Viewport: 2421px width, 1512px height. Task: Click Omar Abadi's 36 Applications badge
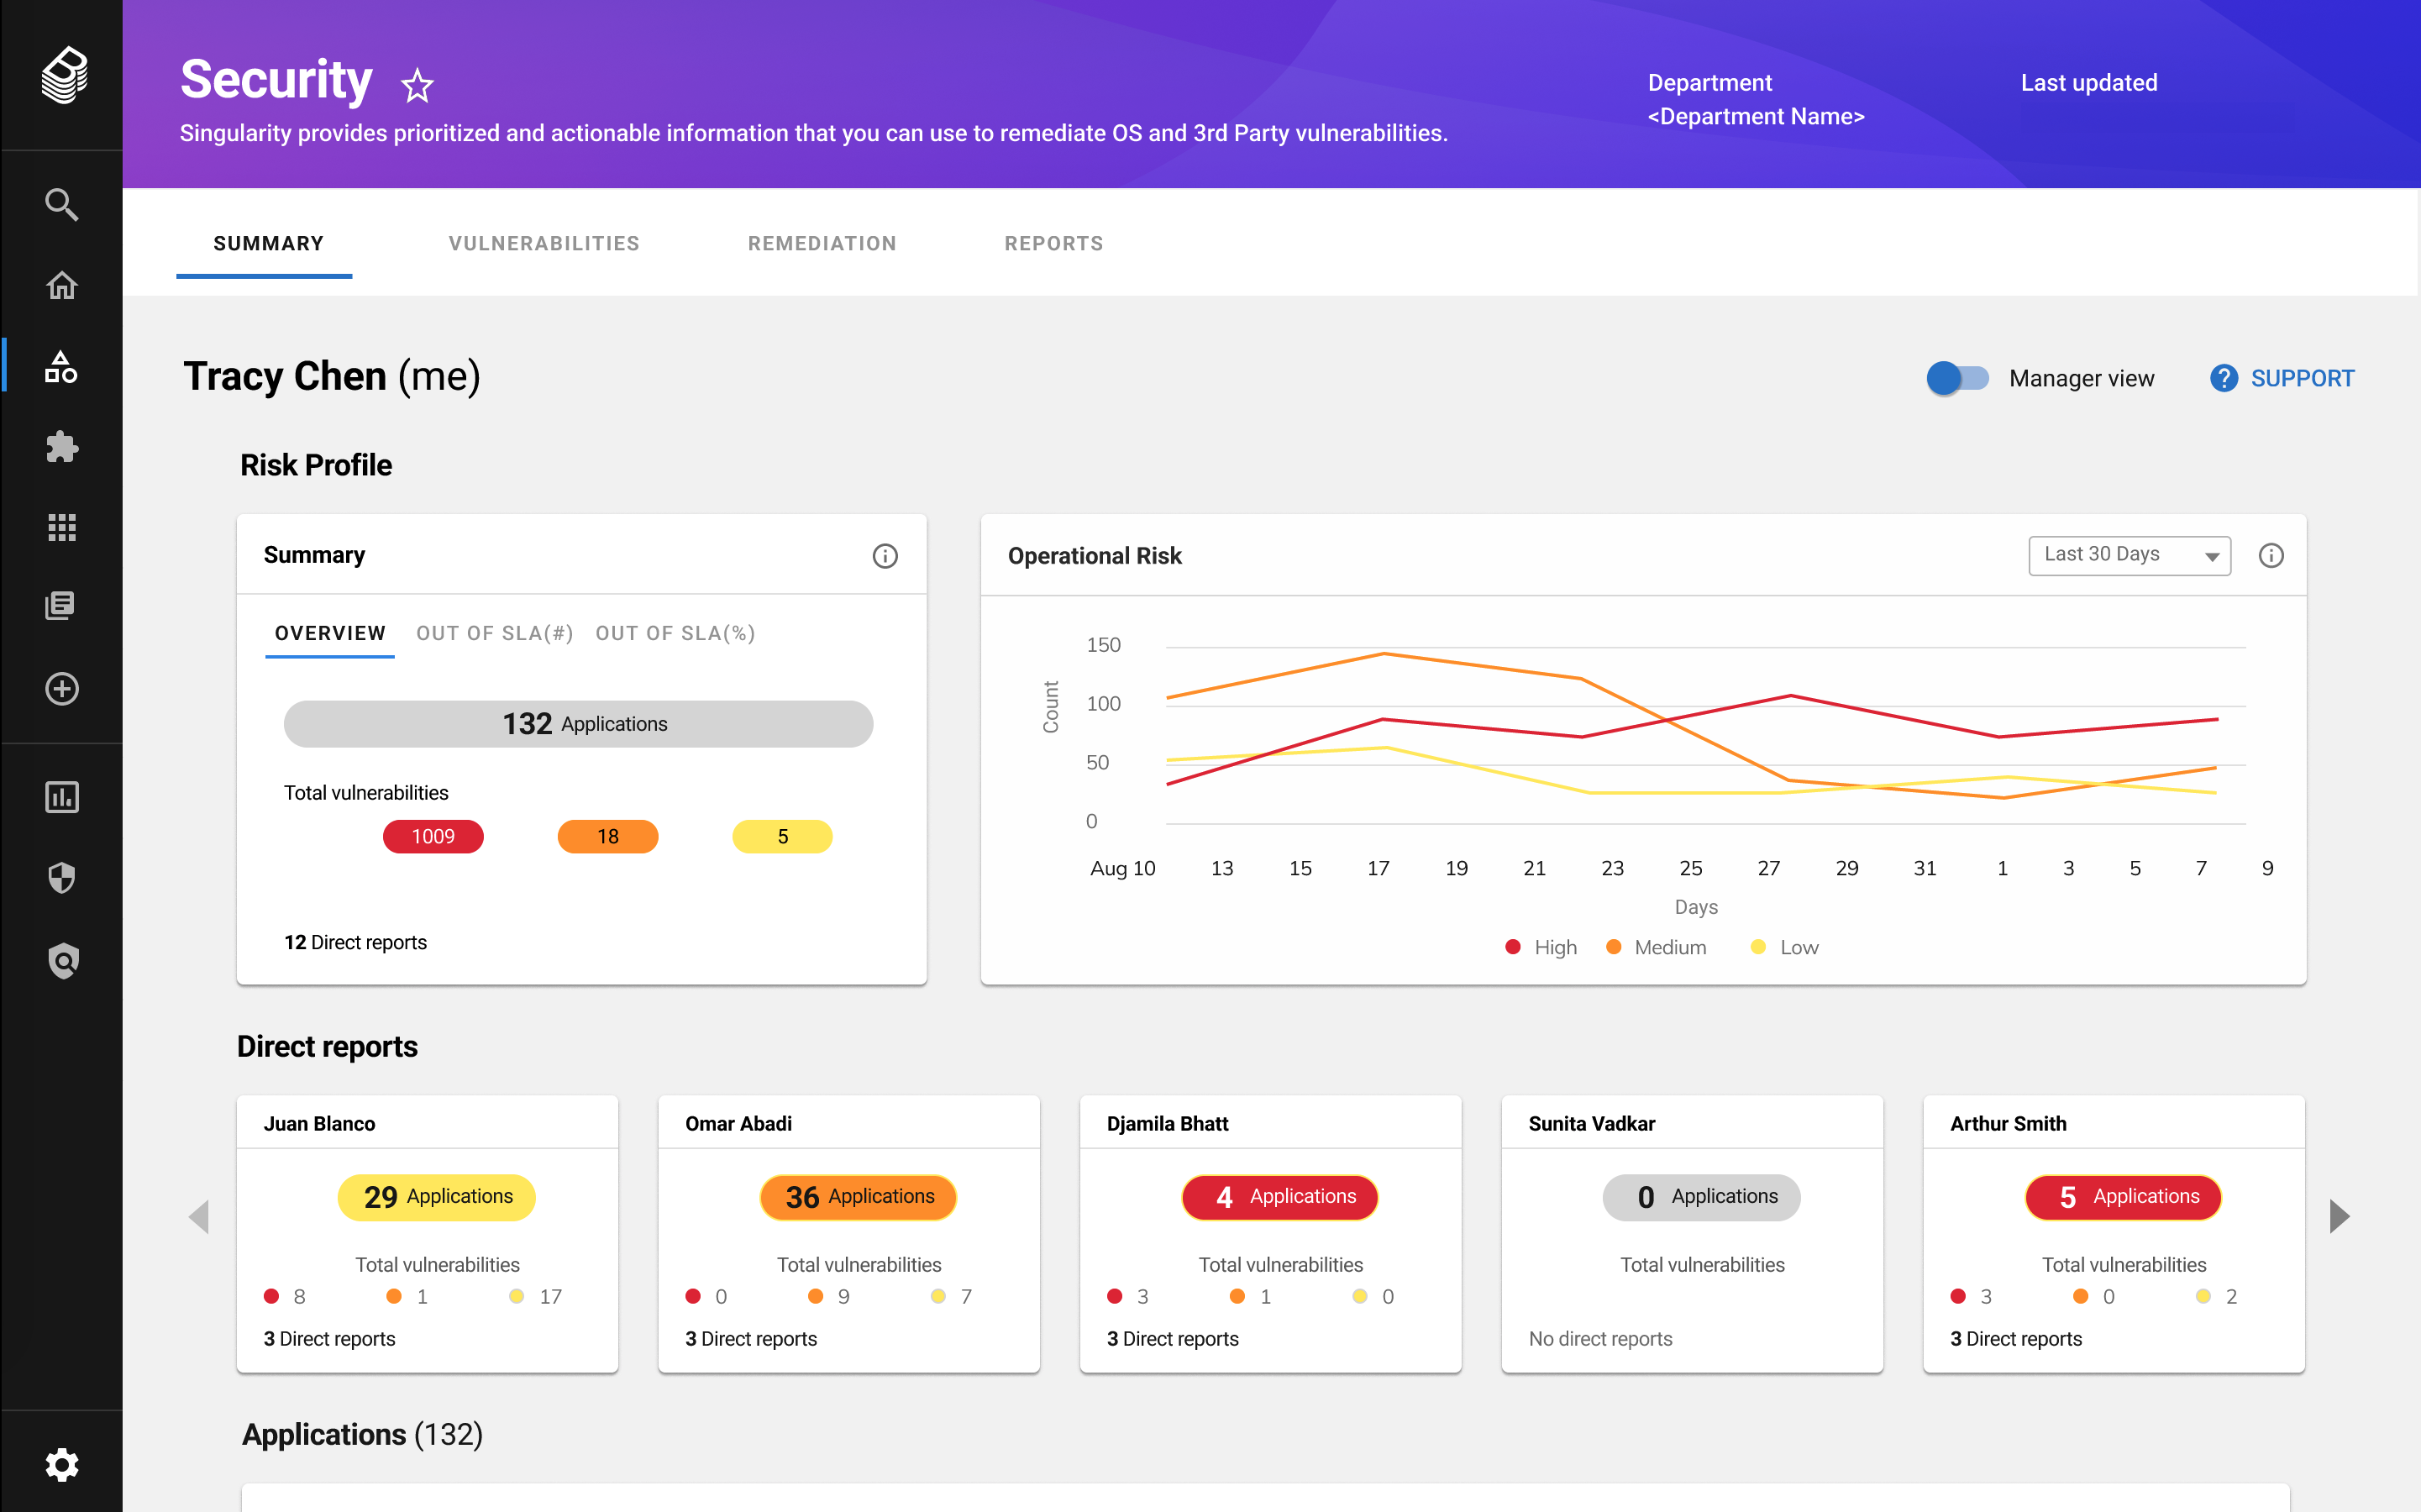pos(859,1197)
